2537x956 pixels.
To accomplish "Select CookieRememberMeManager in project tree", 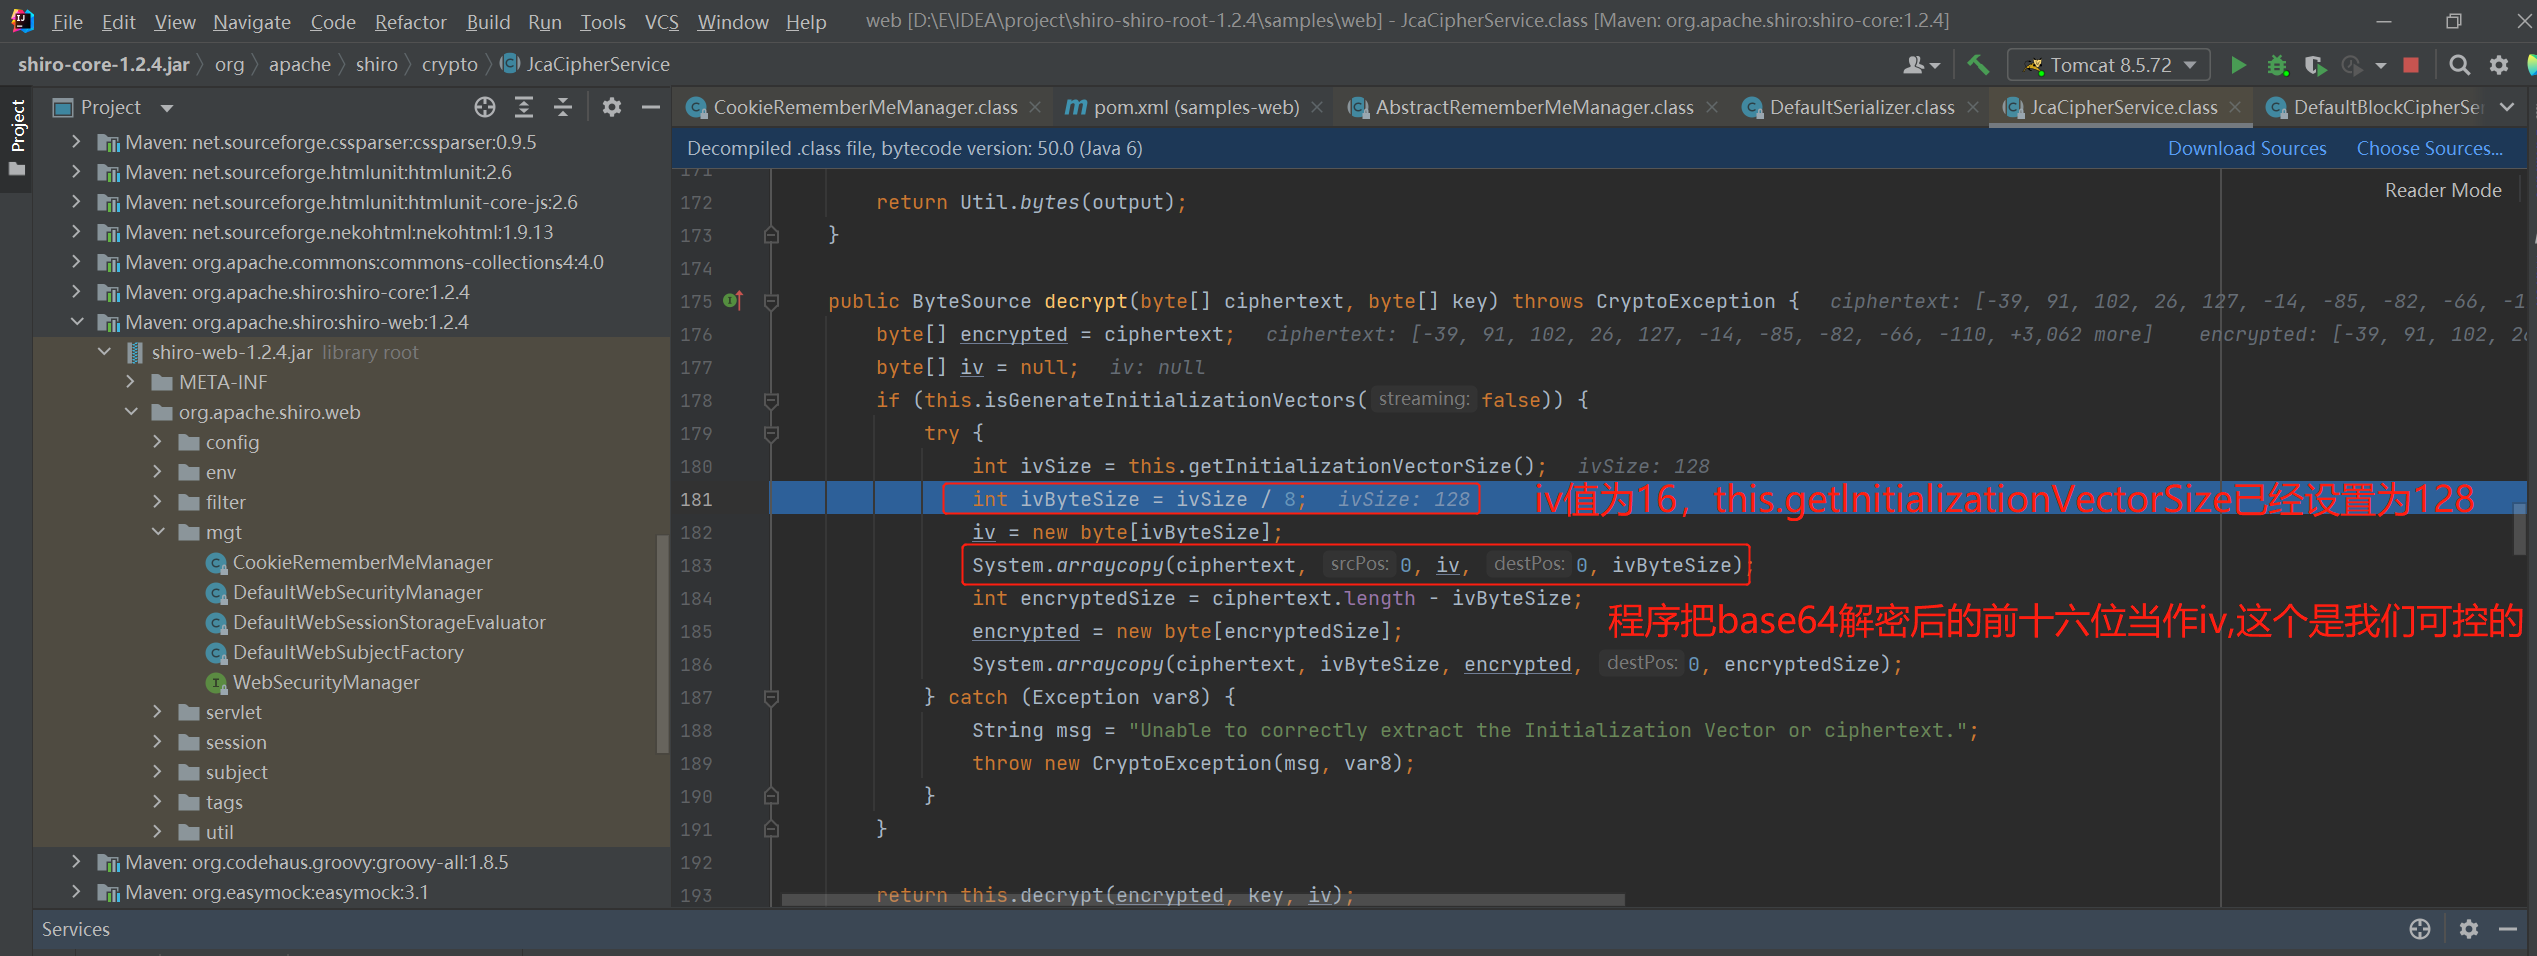I will click(x=362, y=562).
